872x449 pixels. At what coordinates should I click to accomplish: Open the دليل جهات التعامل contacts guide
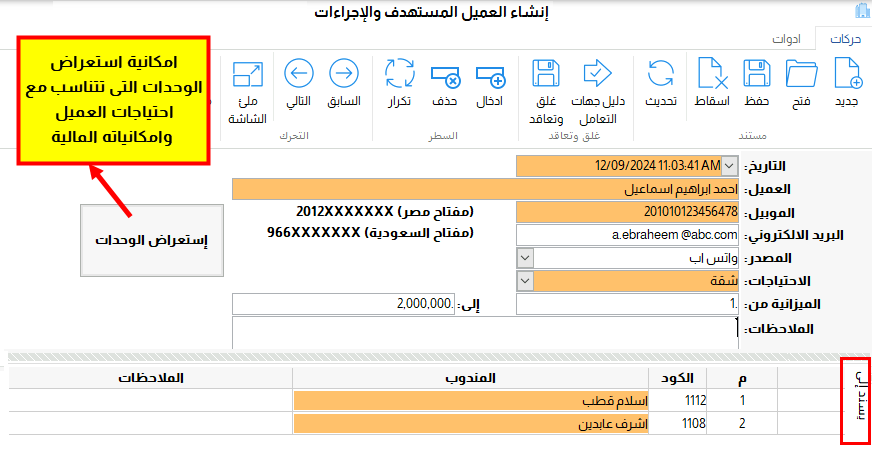[597, 75]
